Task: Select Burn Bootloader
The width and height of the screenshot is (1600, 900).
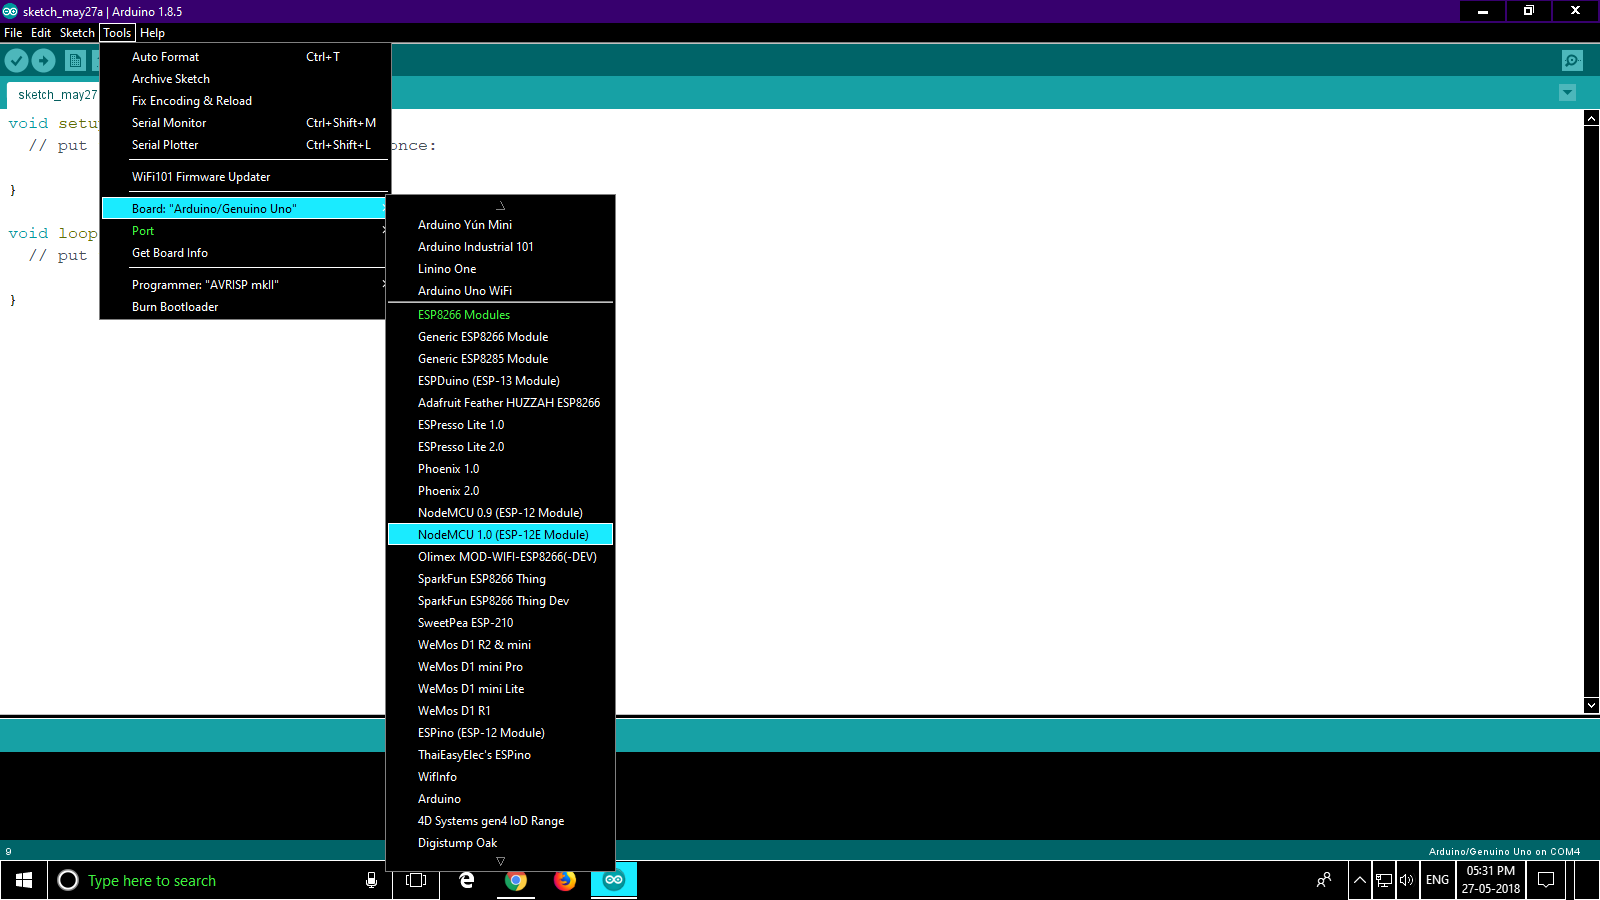Action: point(245,307)
